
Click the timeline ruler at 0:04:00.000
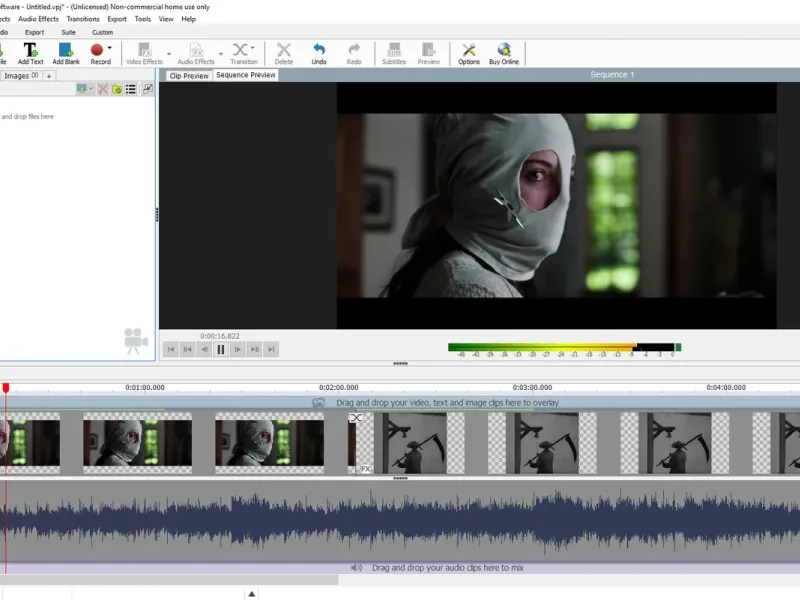pyautogui.click(x=726, y=388)
